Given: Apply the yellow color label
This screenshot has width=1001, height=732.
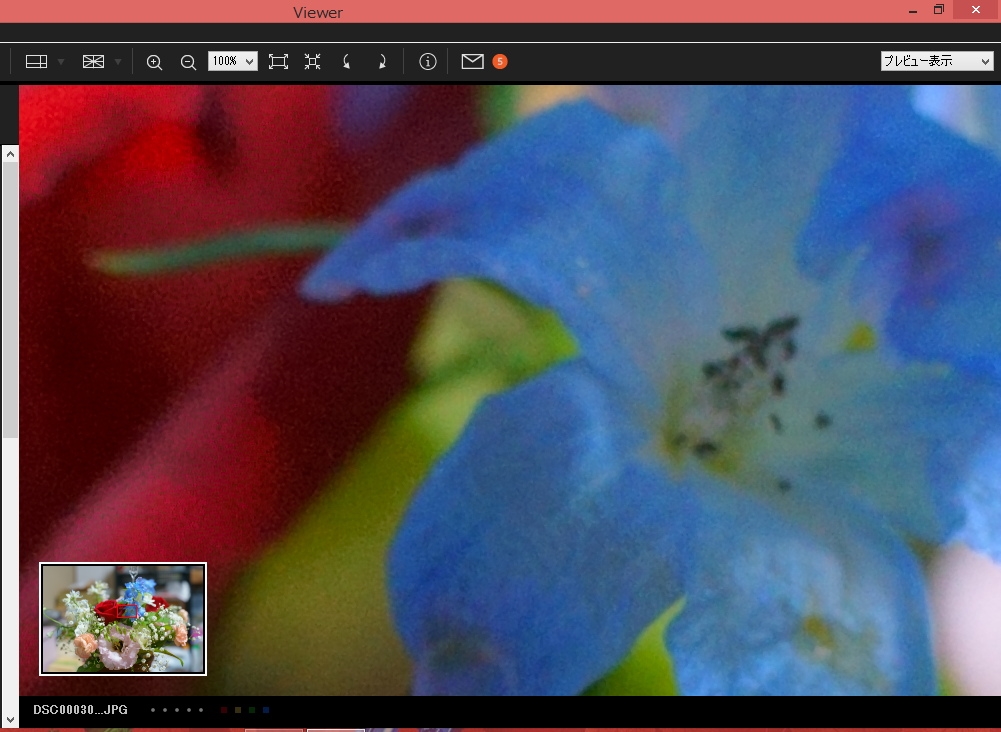Looking at the screenshot, I should [x=237, y=710].
